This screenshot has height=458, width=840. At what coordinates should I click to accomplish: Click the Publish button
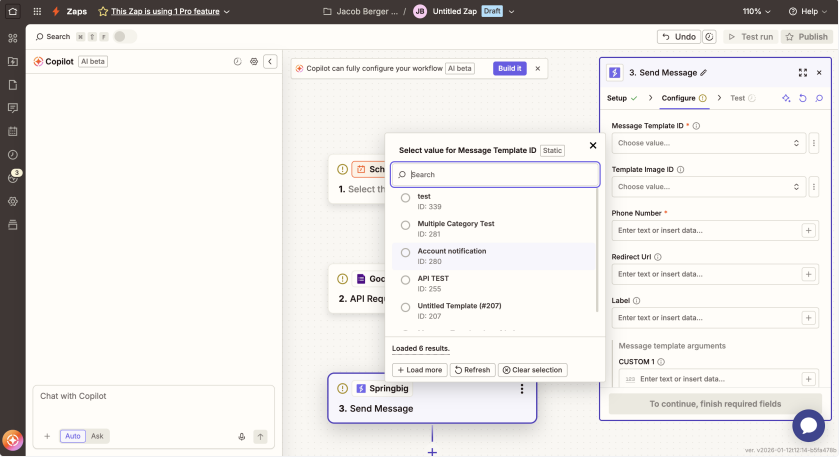pos(806,37)
